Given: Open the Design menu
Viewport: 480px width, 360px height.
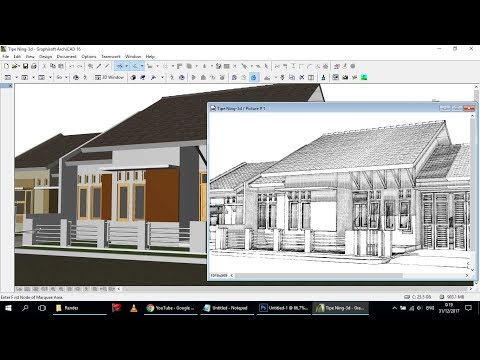Looking at the screenshot, I should tap(45, 57).
